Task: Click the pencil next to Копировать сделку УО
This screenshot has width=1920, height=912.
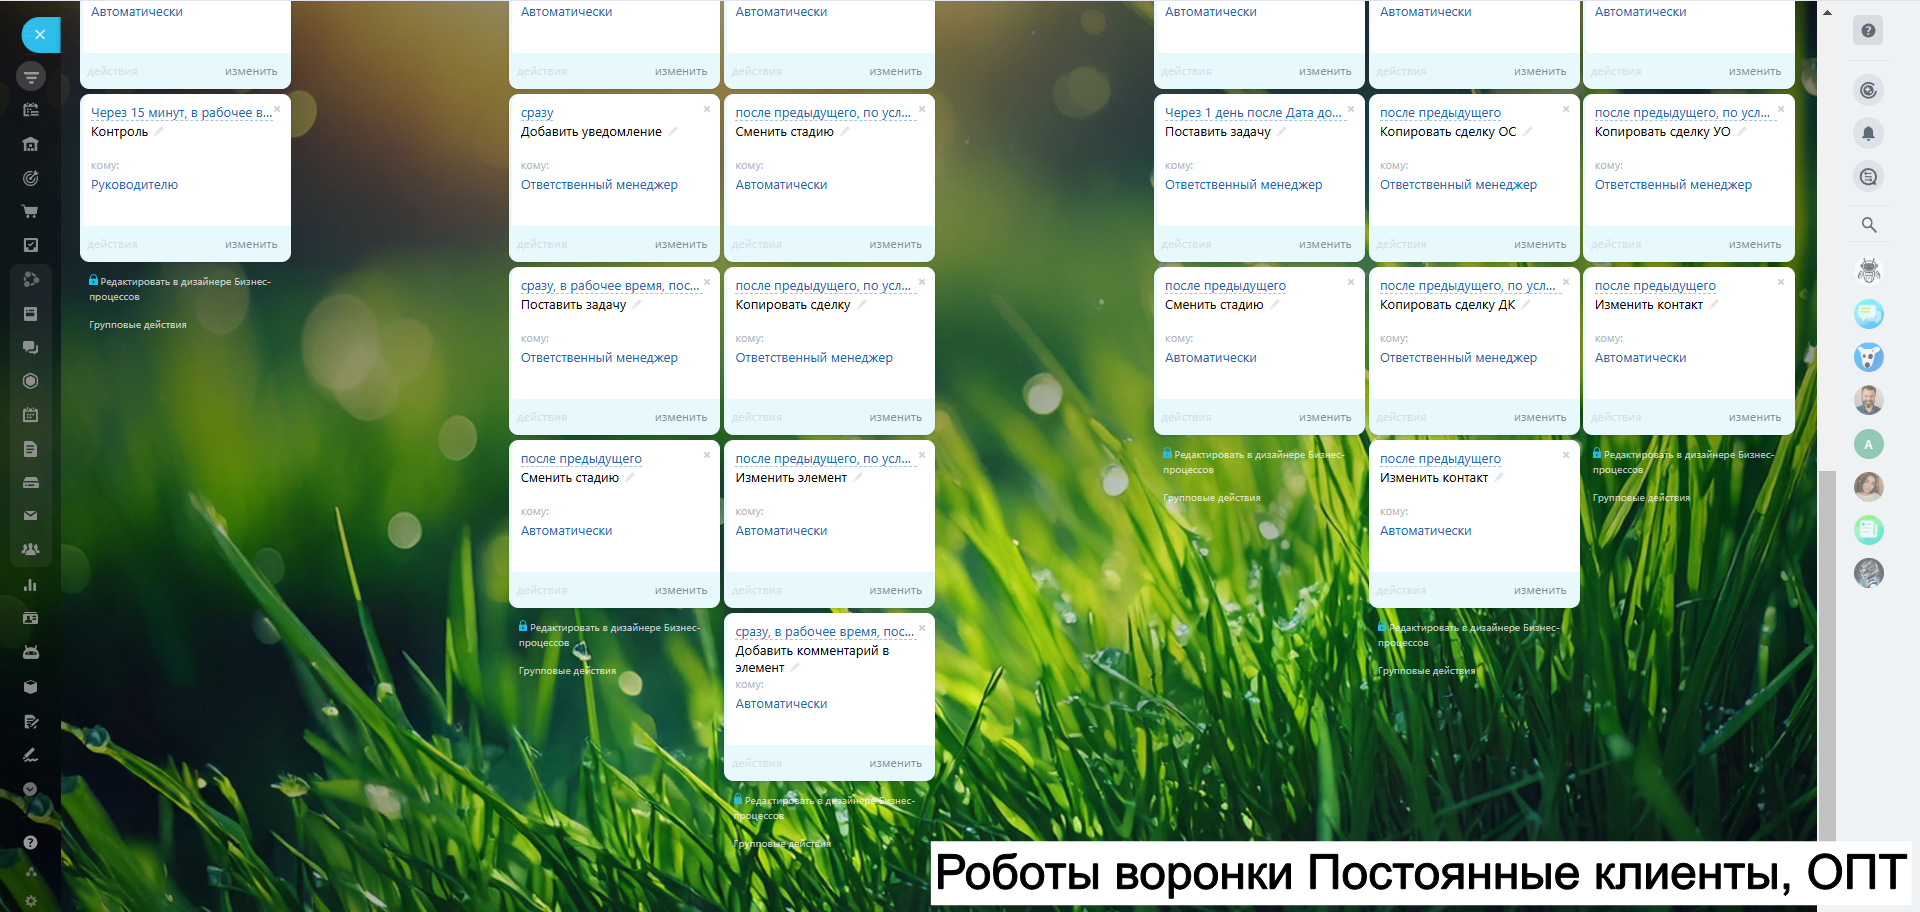Action: pos(1741,131)
